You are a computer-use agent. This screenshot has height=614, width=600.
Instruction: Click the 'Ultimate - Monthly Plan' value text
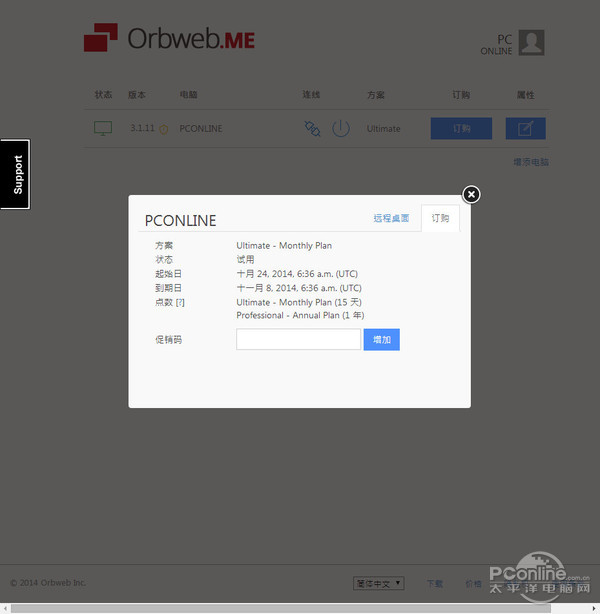pos(284,246)
